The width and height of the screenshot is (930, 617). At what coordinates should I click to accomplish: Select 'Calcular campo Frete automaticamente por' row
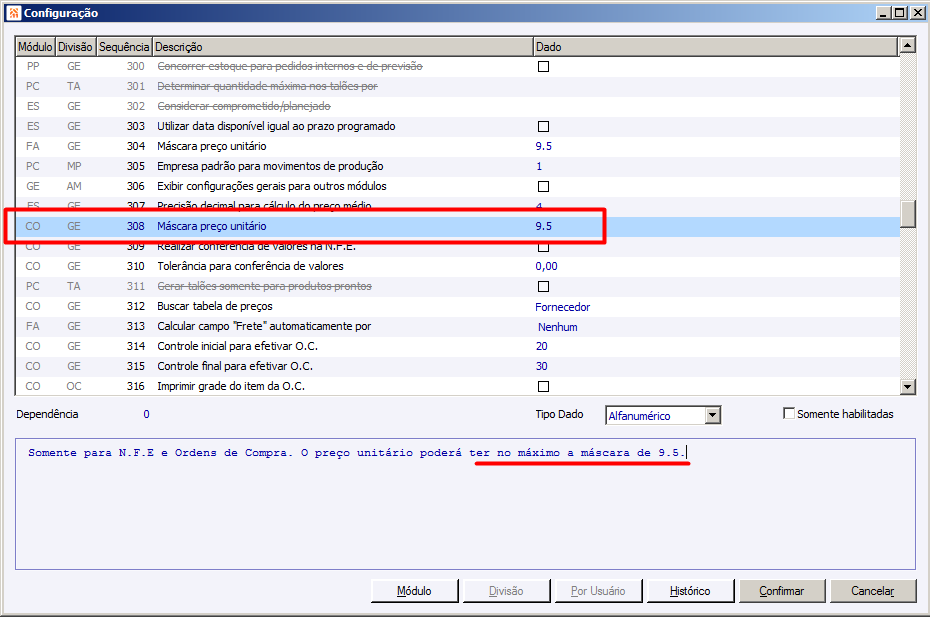[x=457, y=326]
